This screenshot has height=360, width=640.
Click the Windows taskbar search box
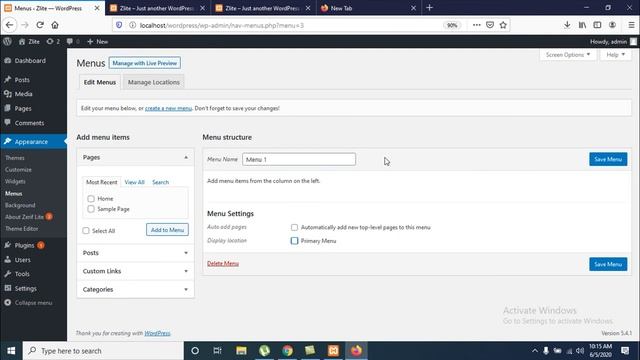(x=103, y=351)
